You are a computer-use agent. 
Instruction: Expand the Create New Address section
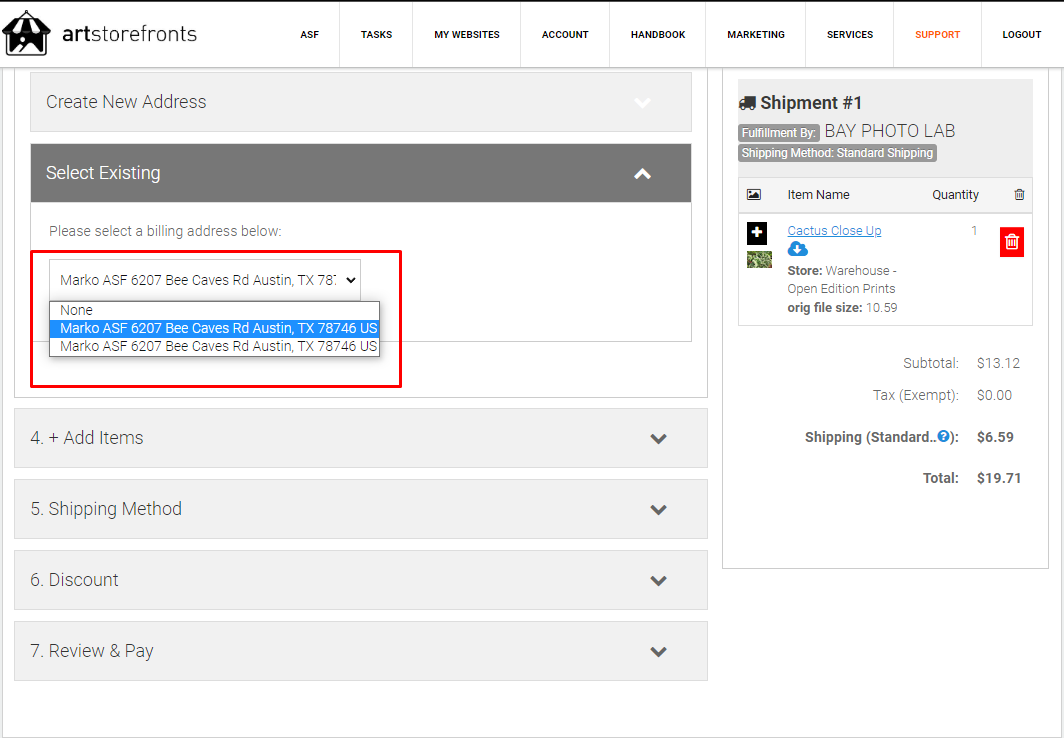click(x=361, y=102)
